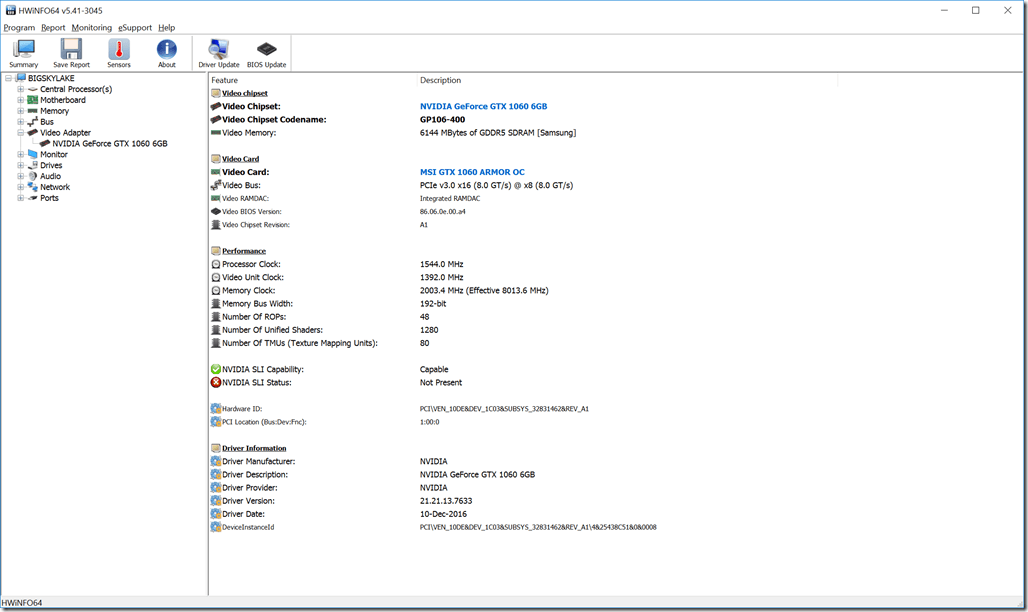Click the Driver Information section heading

coord(254,448)
